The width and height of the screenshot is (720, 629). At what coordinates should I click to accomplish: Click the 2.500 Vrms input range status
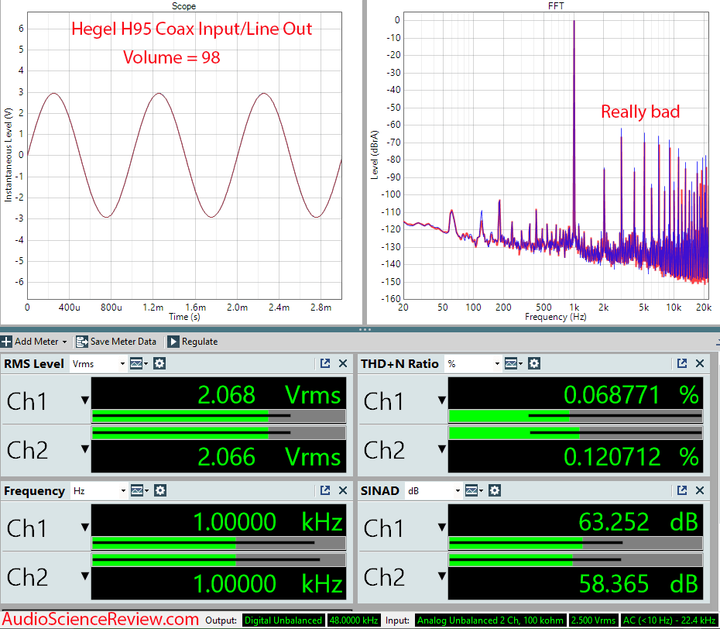click(593, 621)
